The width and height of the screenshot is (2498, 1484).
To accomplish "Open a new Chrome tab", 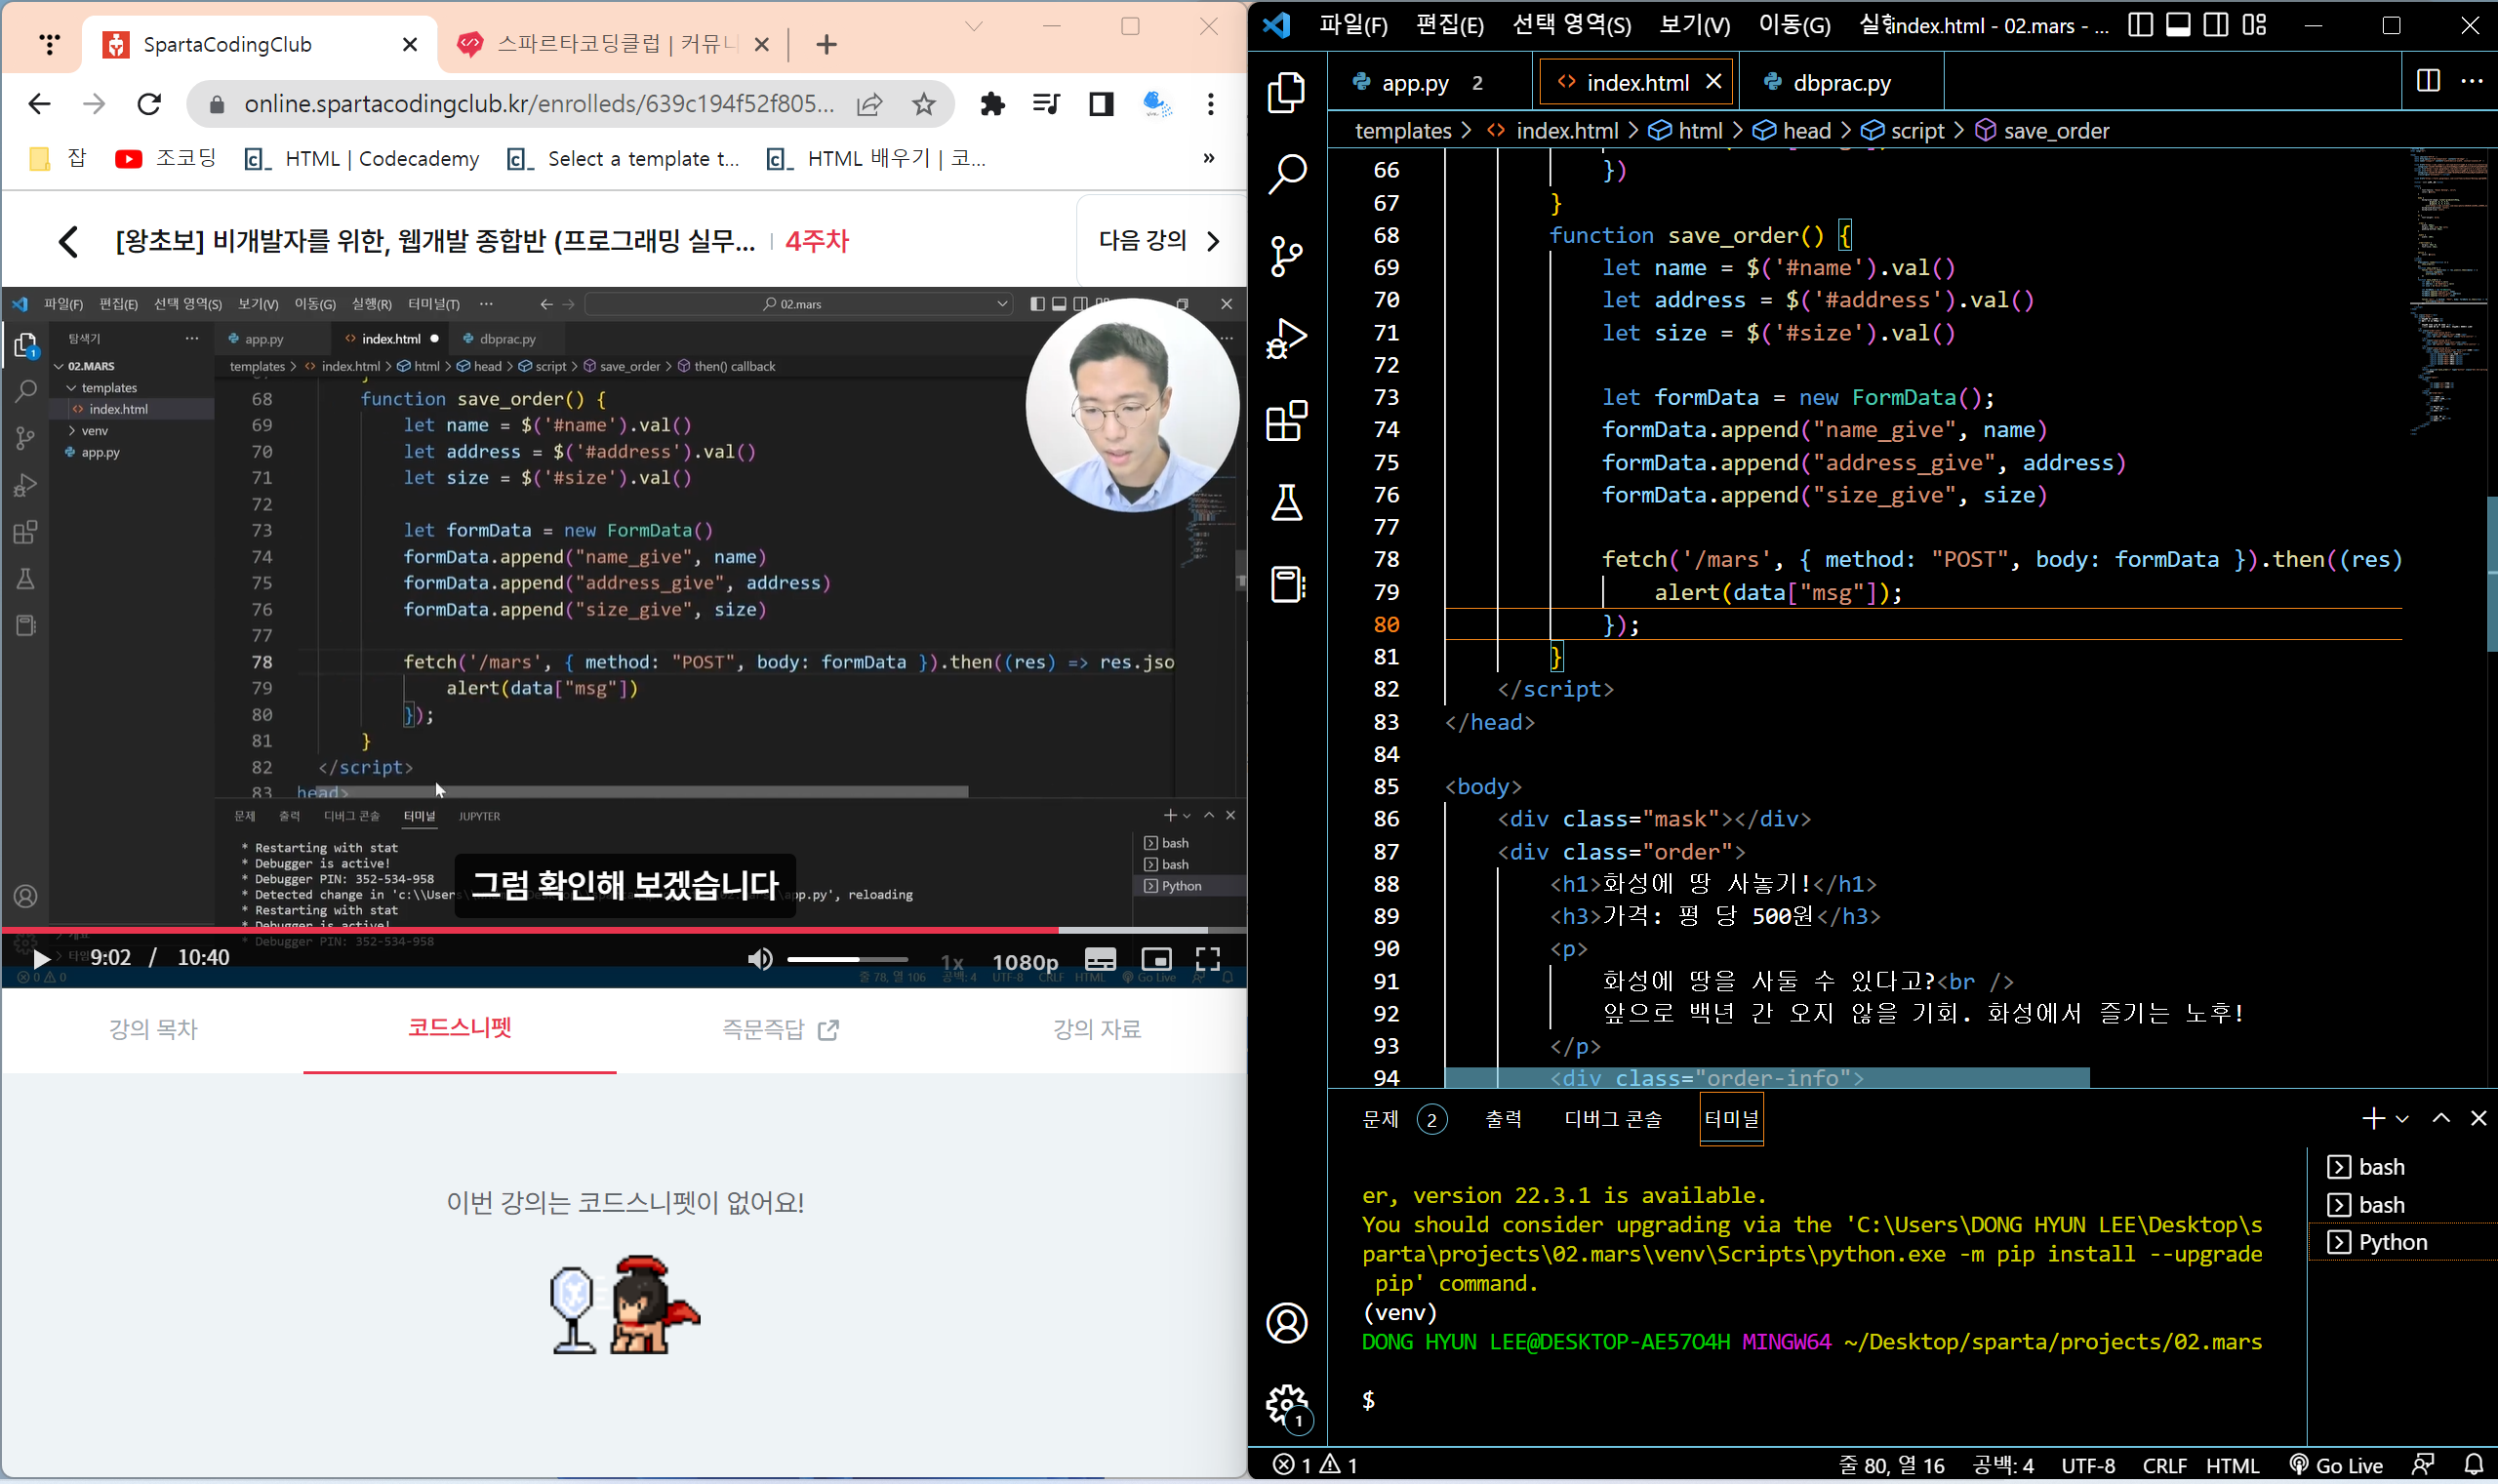I will coord(826,44).
